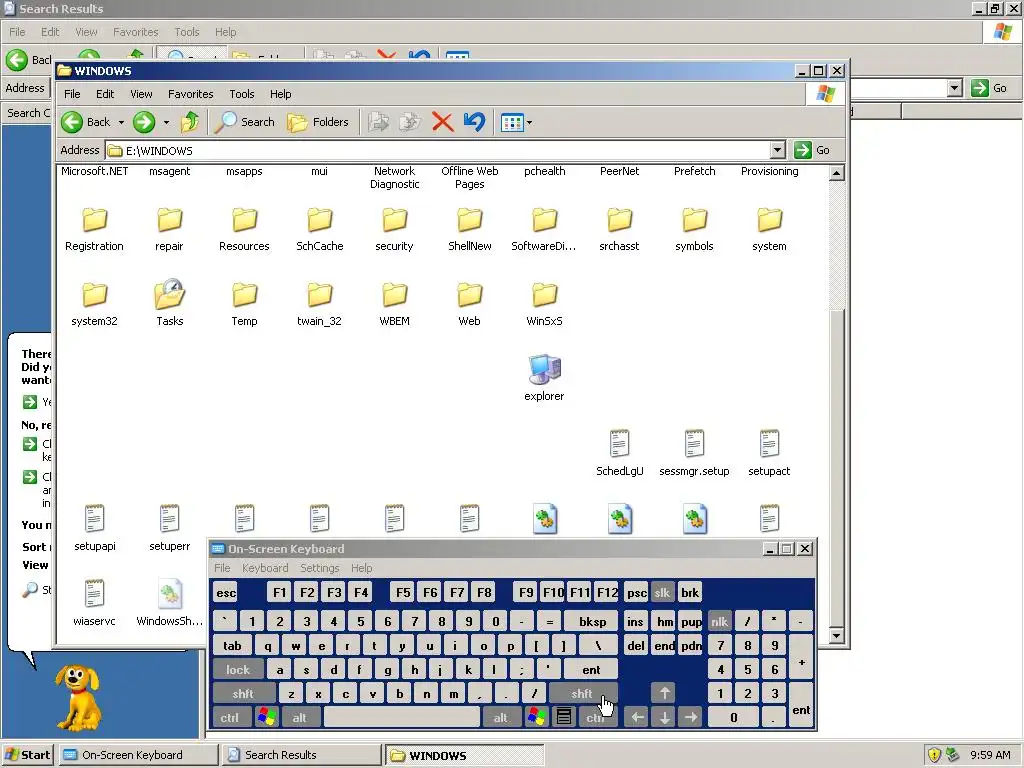
Task: Click the Undo toolbar icon
Action: pos(475,122)
